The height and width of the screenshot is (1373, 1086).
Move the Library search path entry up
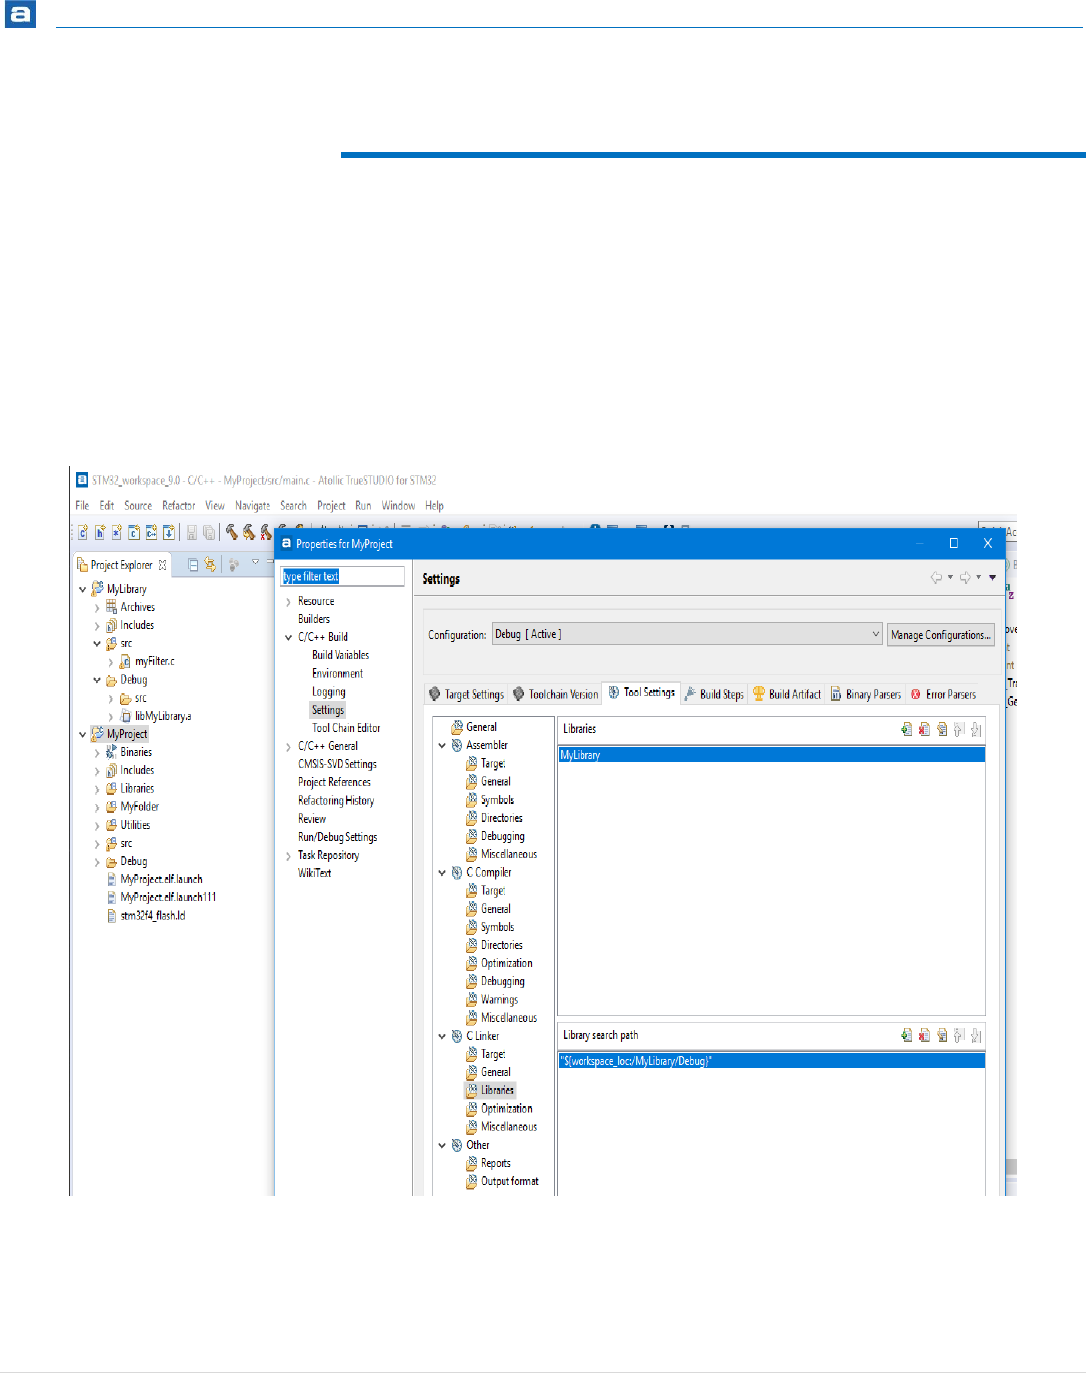pos(959,1035)
